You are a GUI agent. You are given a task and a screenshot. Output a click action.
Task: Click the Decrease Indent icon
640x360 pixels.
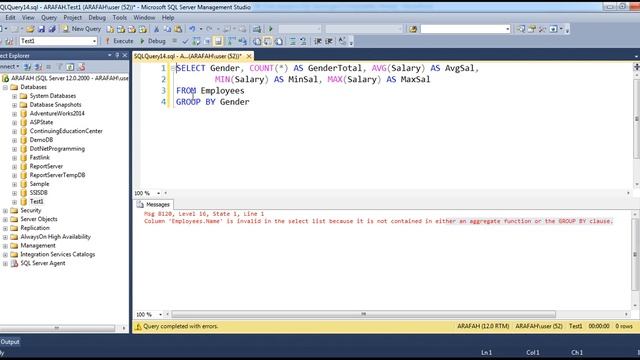[x=318, y=41]
